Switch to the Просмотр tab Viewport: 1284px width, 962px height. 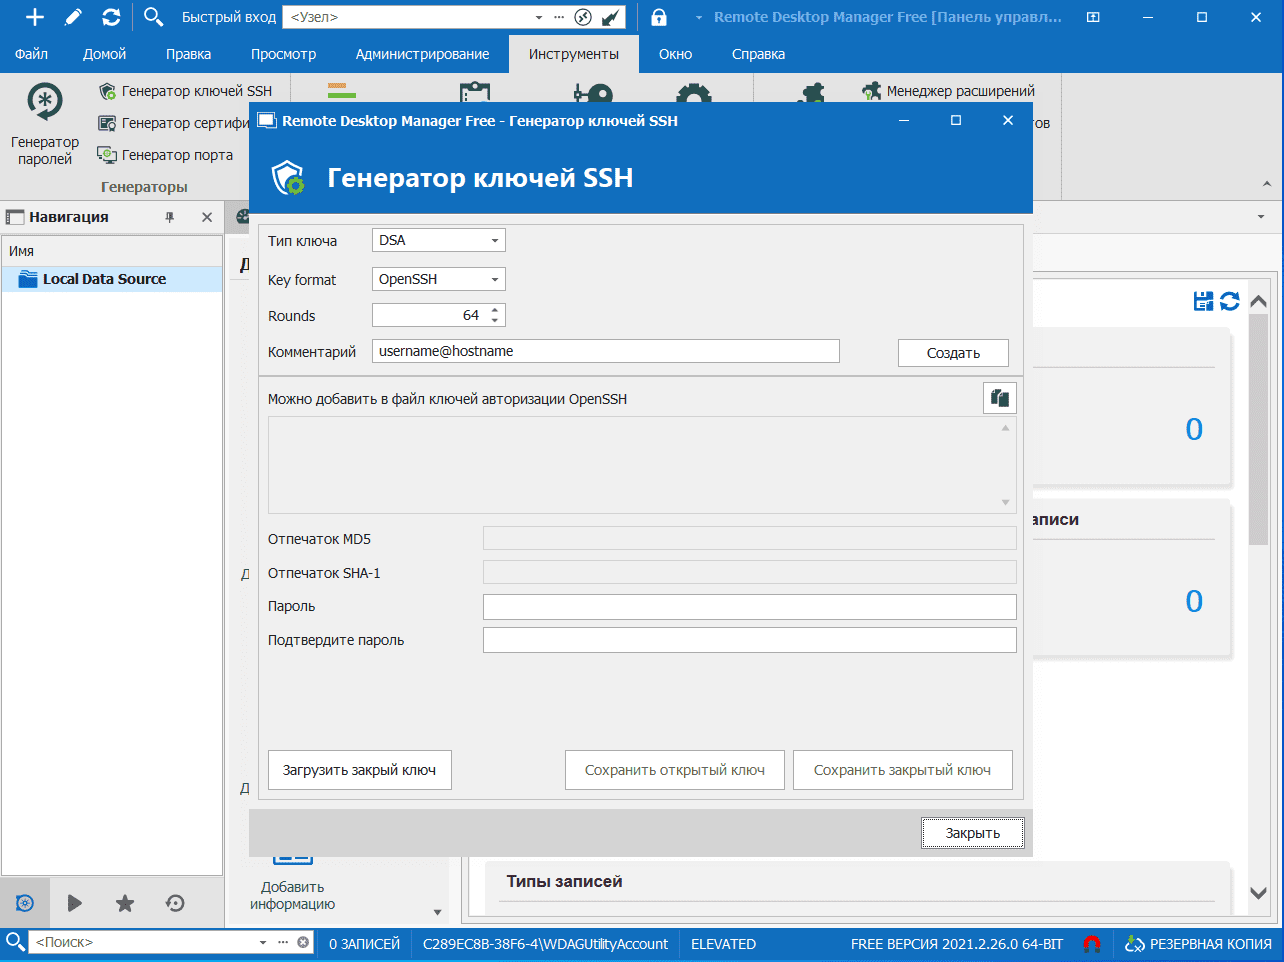click(x=284, y=54)
